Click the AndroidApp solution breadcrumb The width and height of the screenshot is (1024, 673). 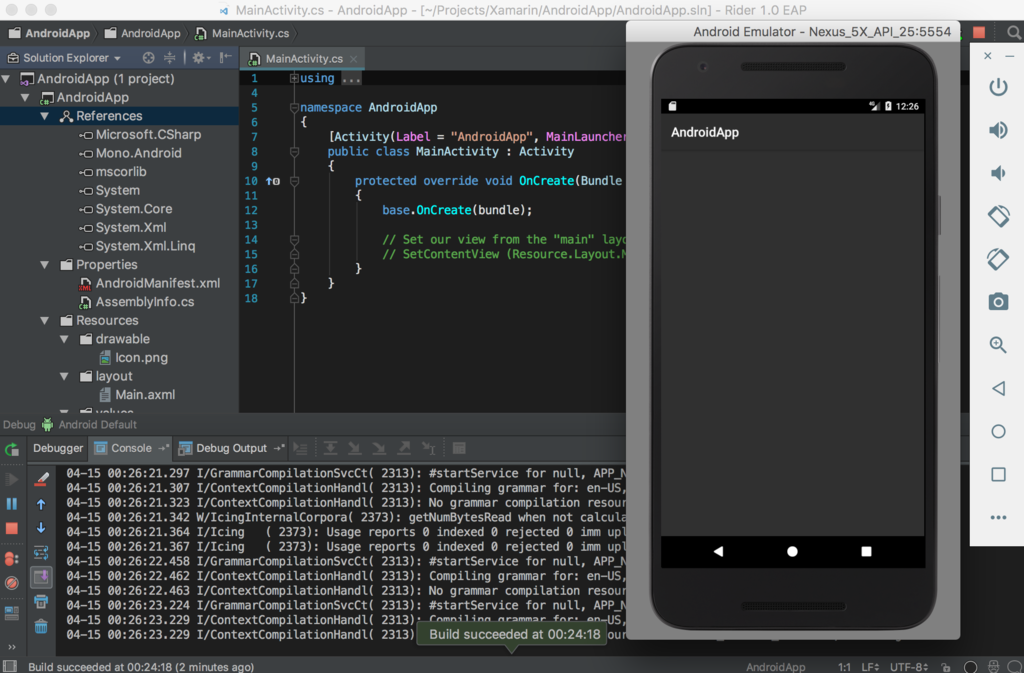[x=50, y=33]
